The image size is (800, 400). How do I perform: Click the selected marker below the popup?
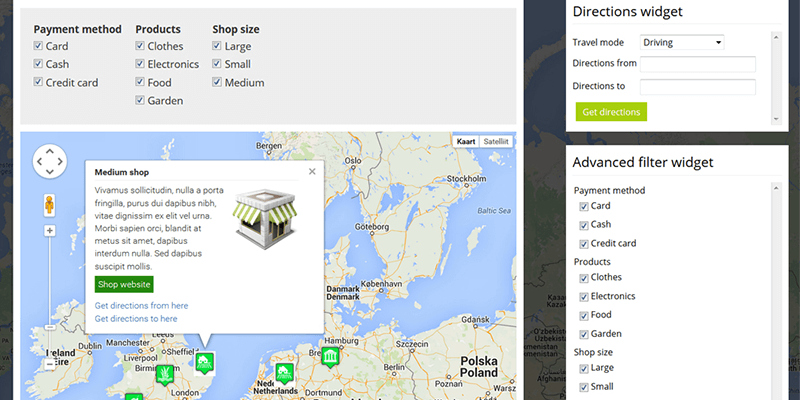(x=204, y=361)
